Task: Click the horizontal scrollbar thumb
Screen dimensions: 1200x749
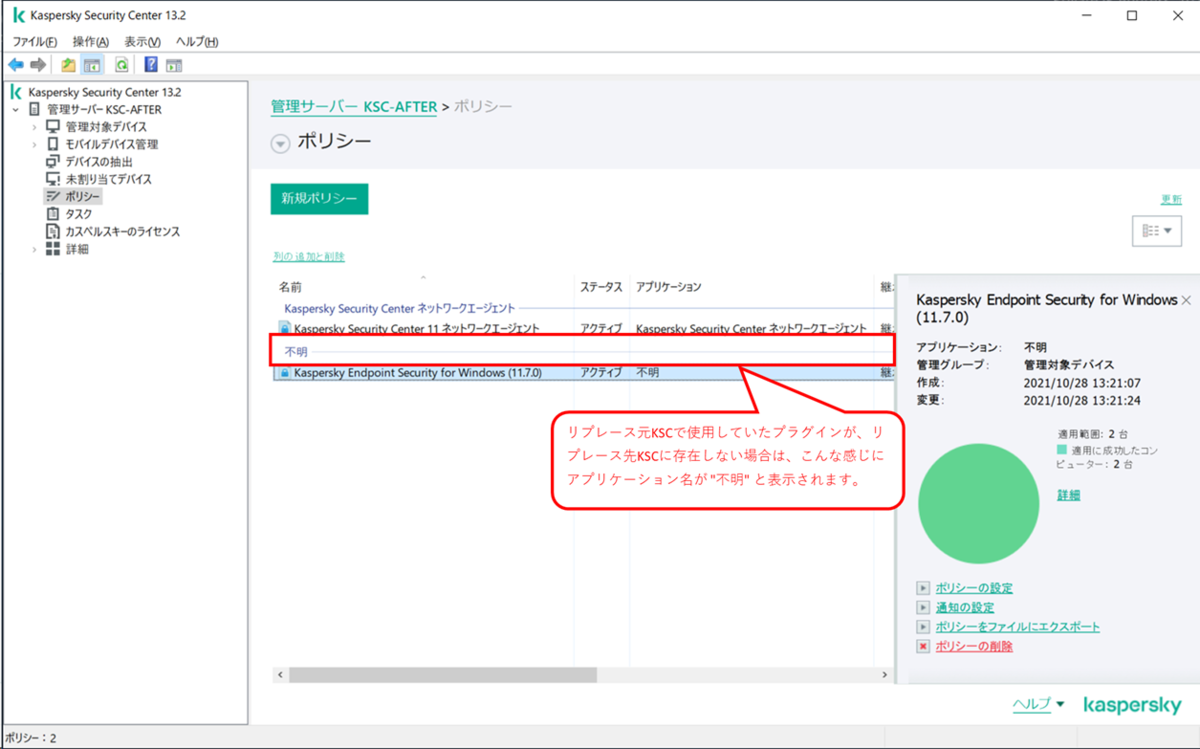Action: 442,675
